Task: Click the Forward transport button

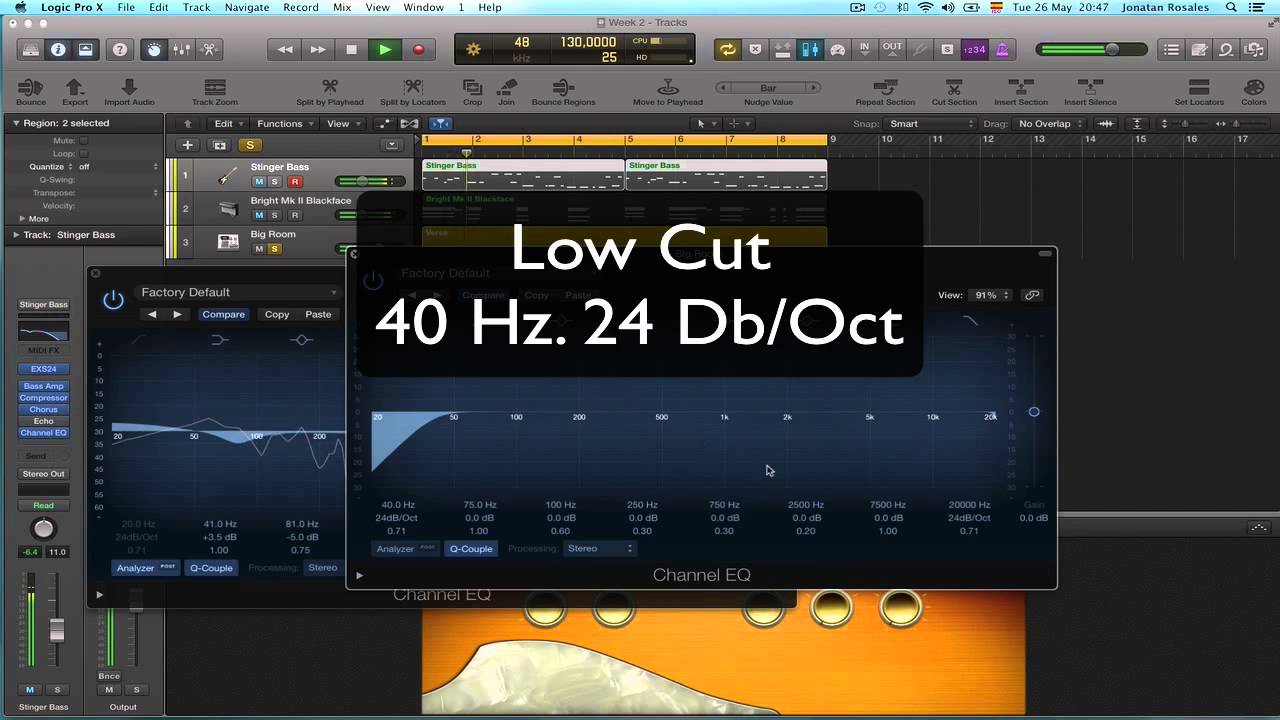Action: (x=318, y=50)
